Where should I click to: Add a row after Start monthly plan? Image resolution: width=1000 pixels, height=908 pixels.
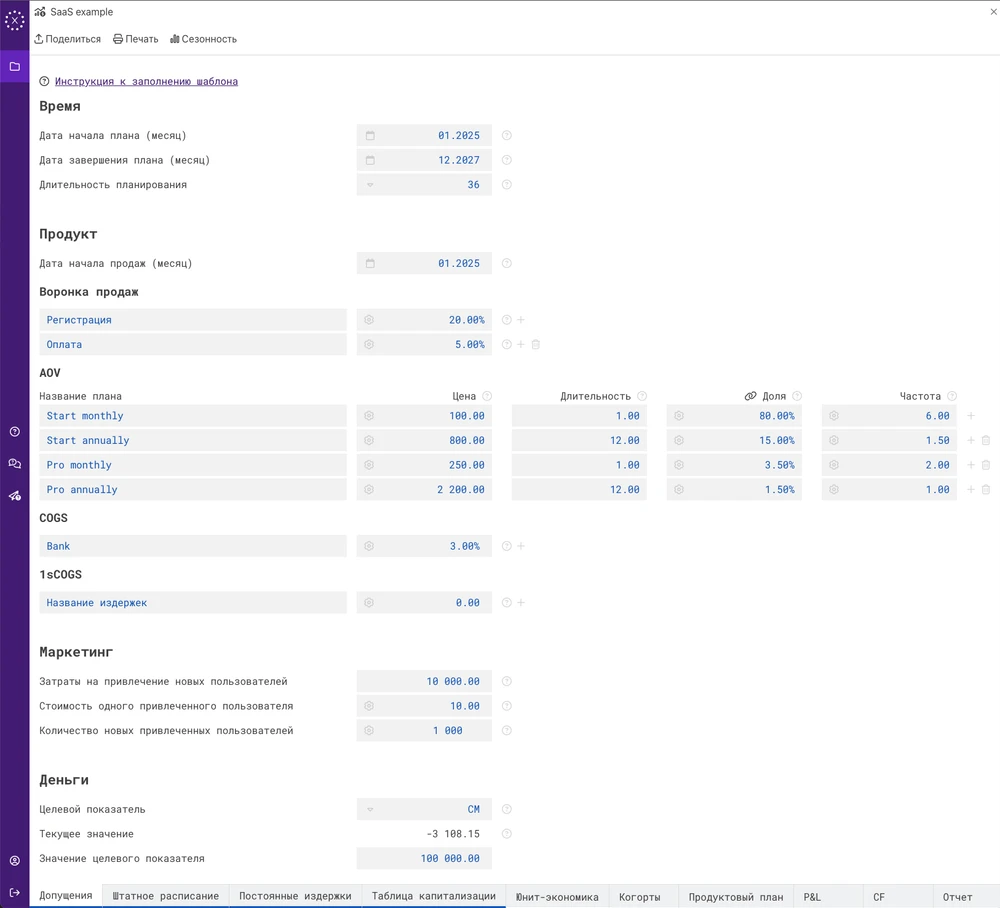[x=970, y=416]
